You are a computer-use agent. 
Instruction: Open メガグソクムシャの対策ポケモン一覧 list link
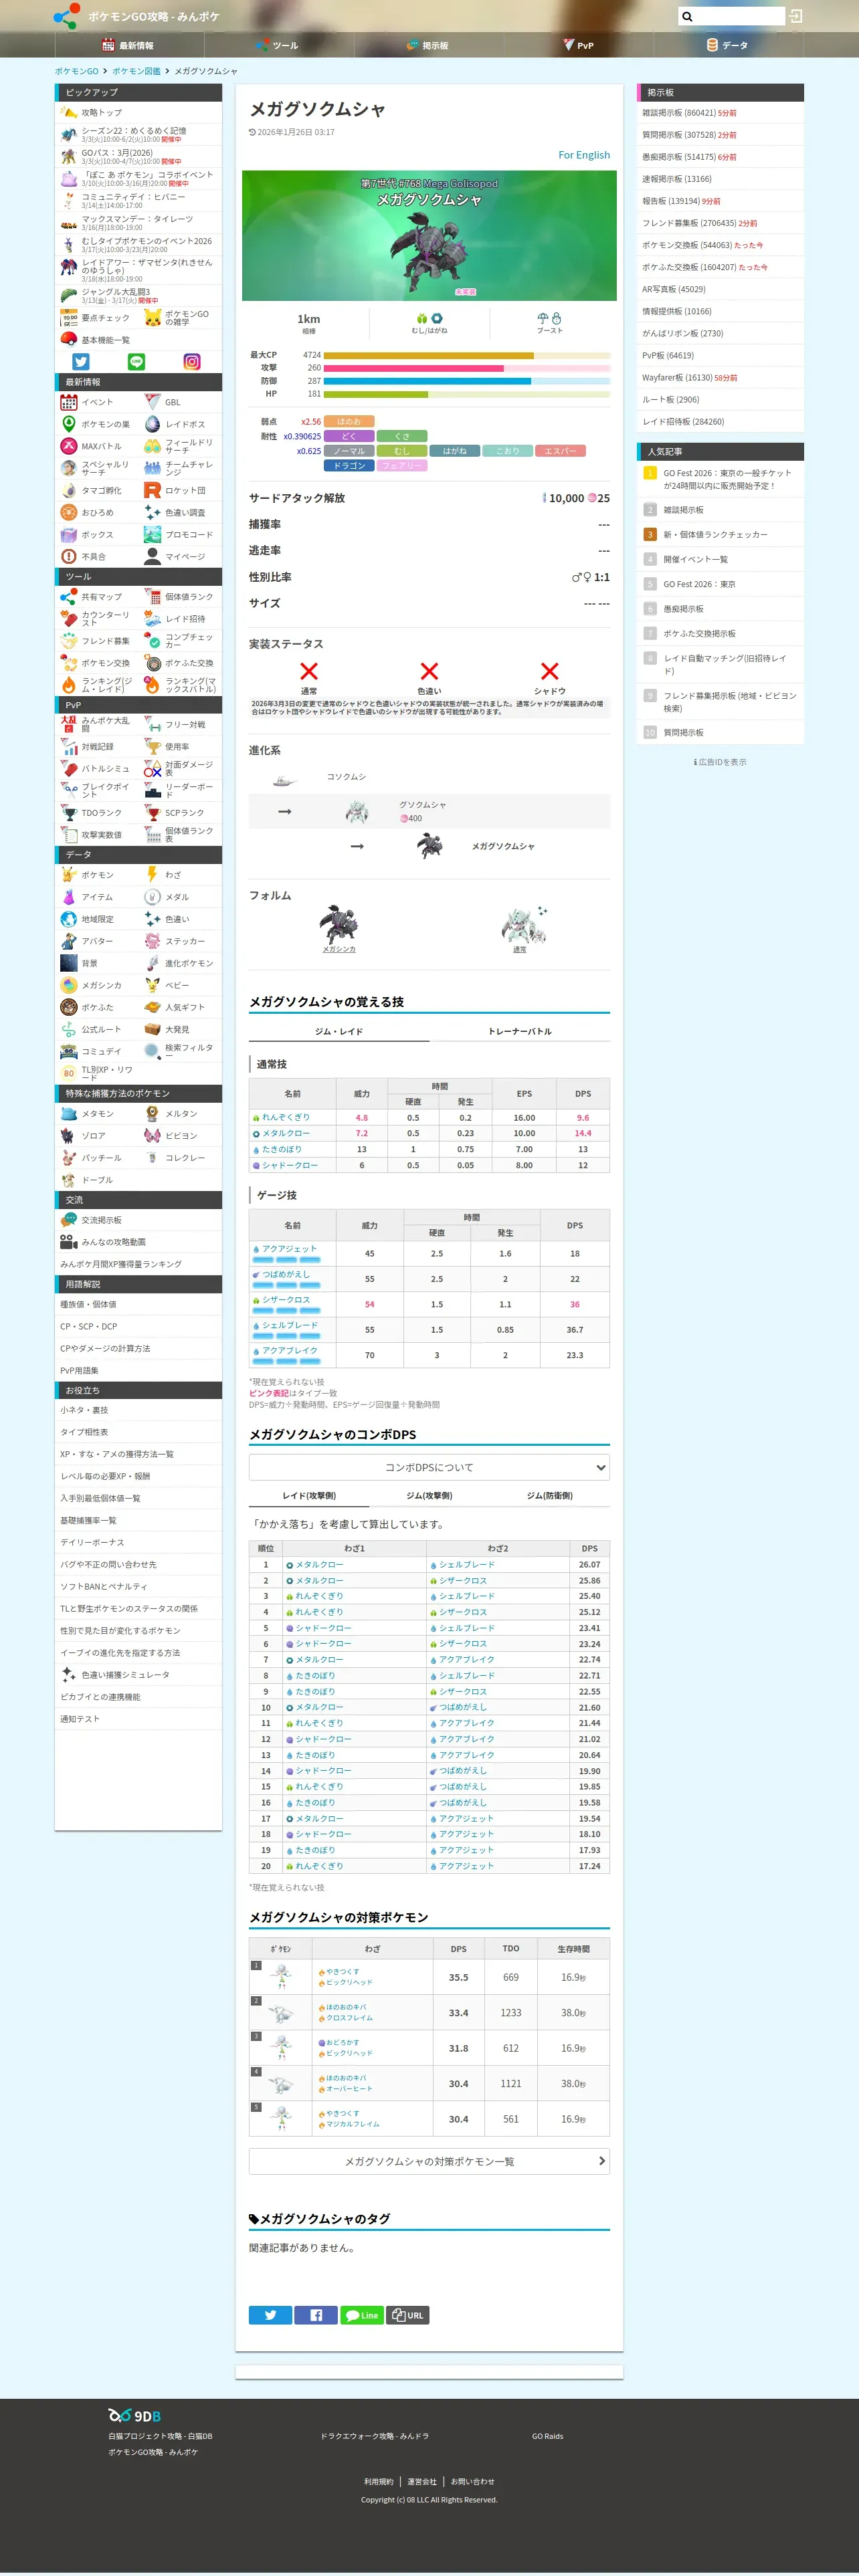coord(429,2162)
